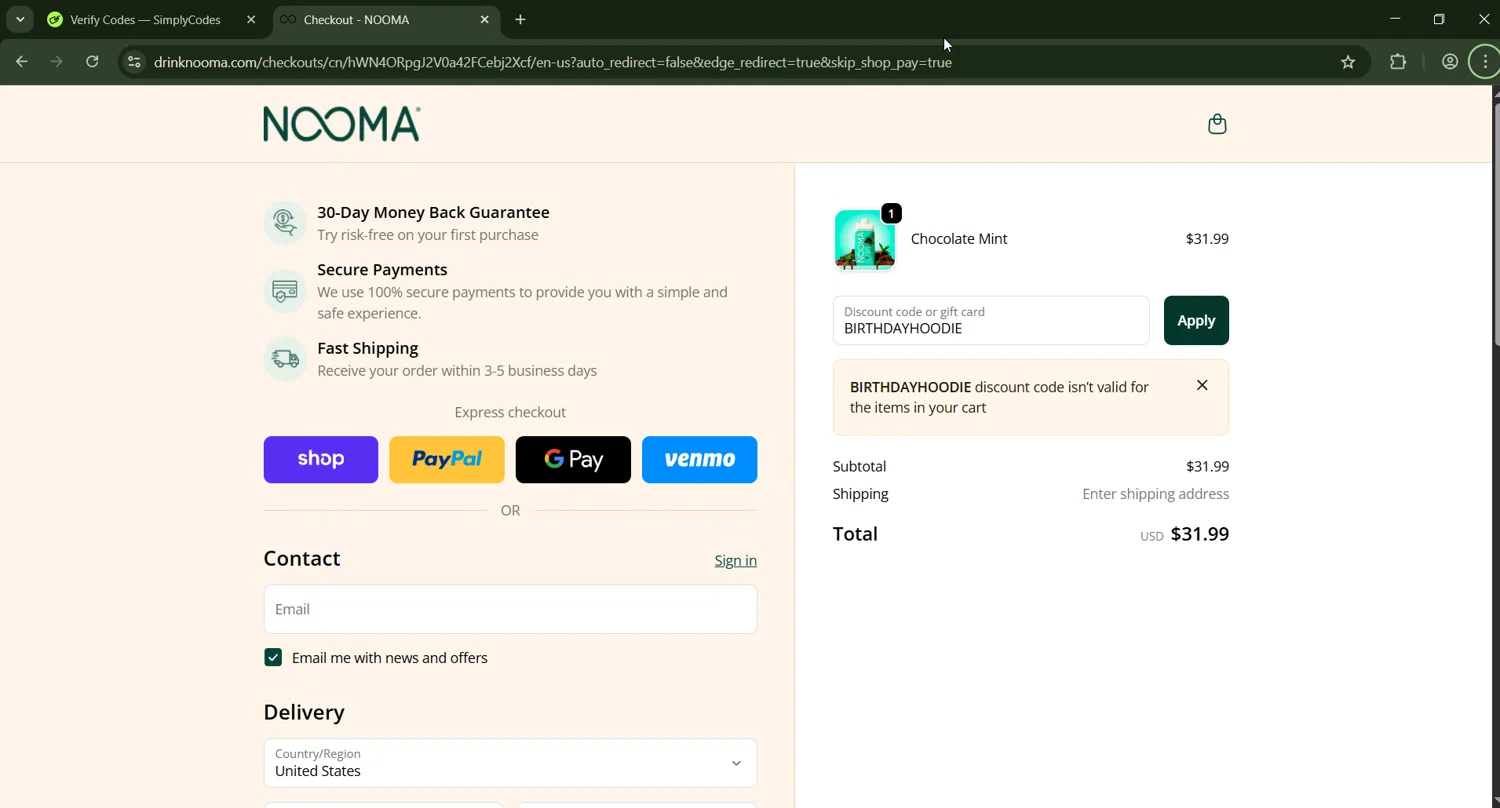Apply the discount code
The image size is (1500, 808).
pos(1196,320)
